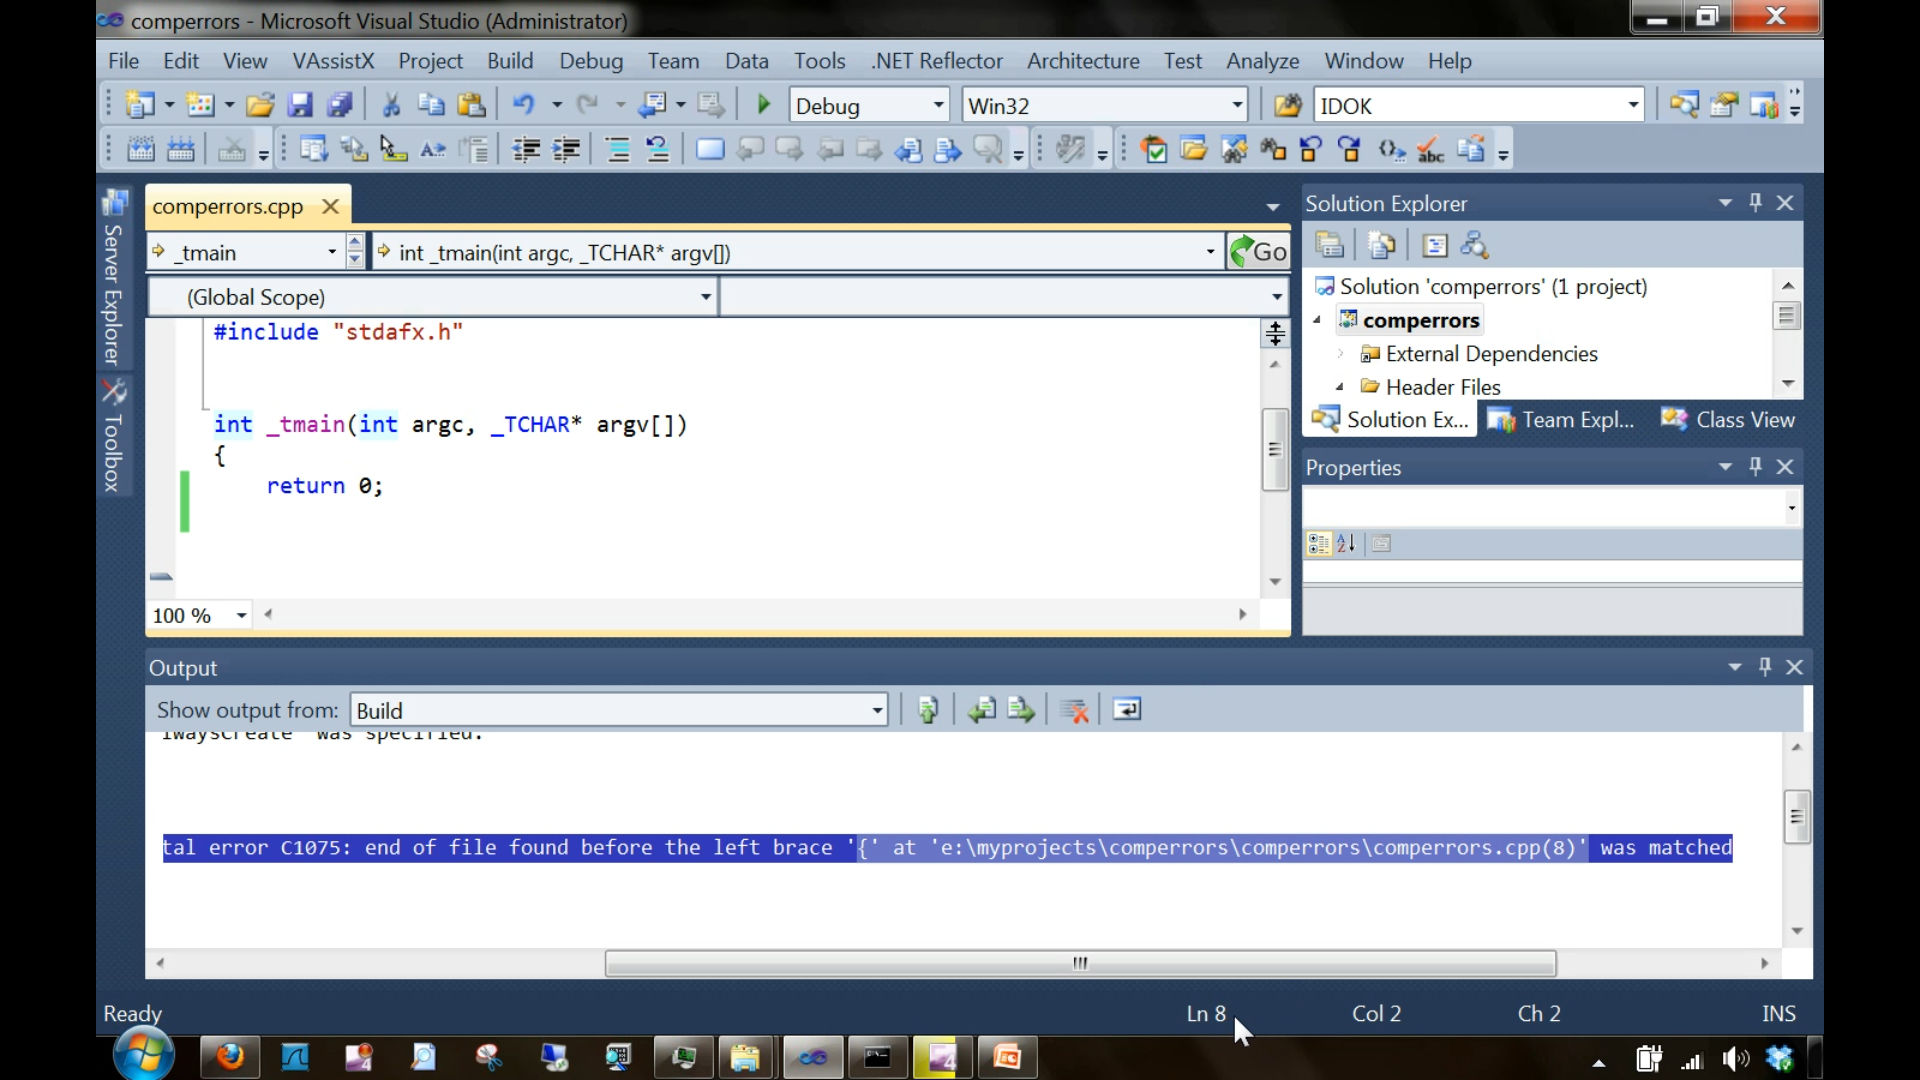Toggle auto-hide pin on Solution Explorer
1920x1080 pixels.
coord(1756,202)
